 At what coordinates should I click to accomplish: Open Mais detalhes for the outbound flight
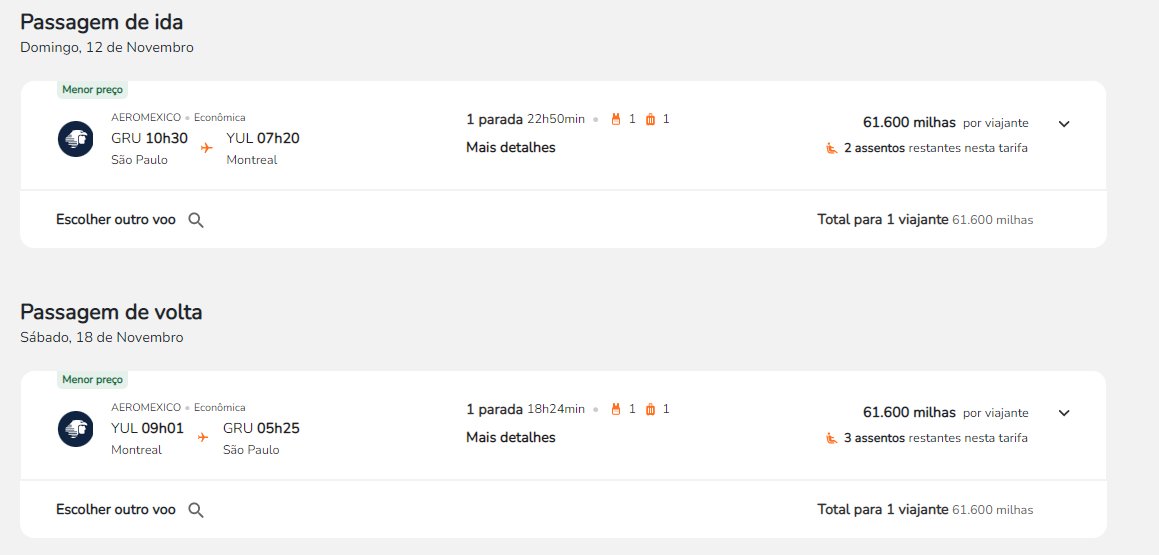tap(511, 147)
